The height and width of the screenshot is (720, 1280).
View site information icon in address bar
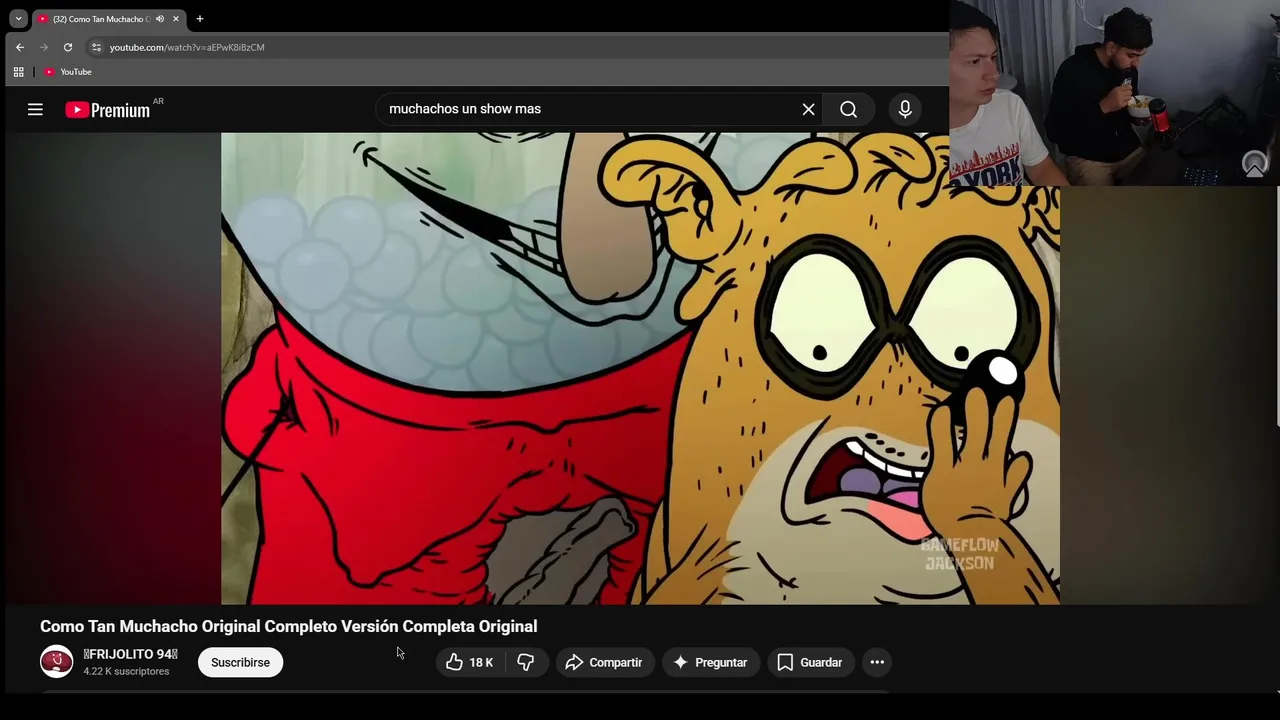click(x=96, y=47)
